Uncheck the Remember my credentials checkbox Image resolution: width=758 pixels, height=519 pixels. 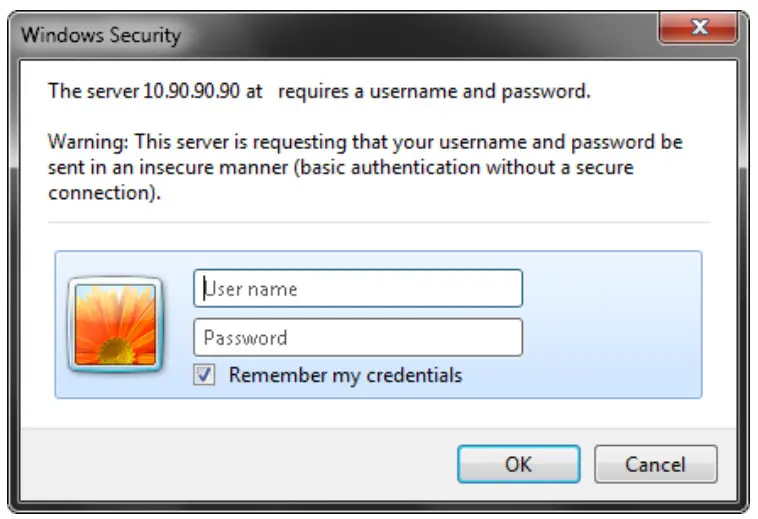click(205, 375)
